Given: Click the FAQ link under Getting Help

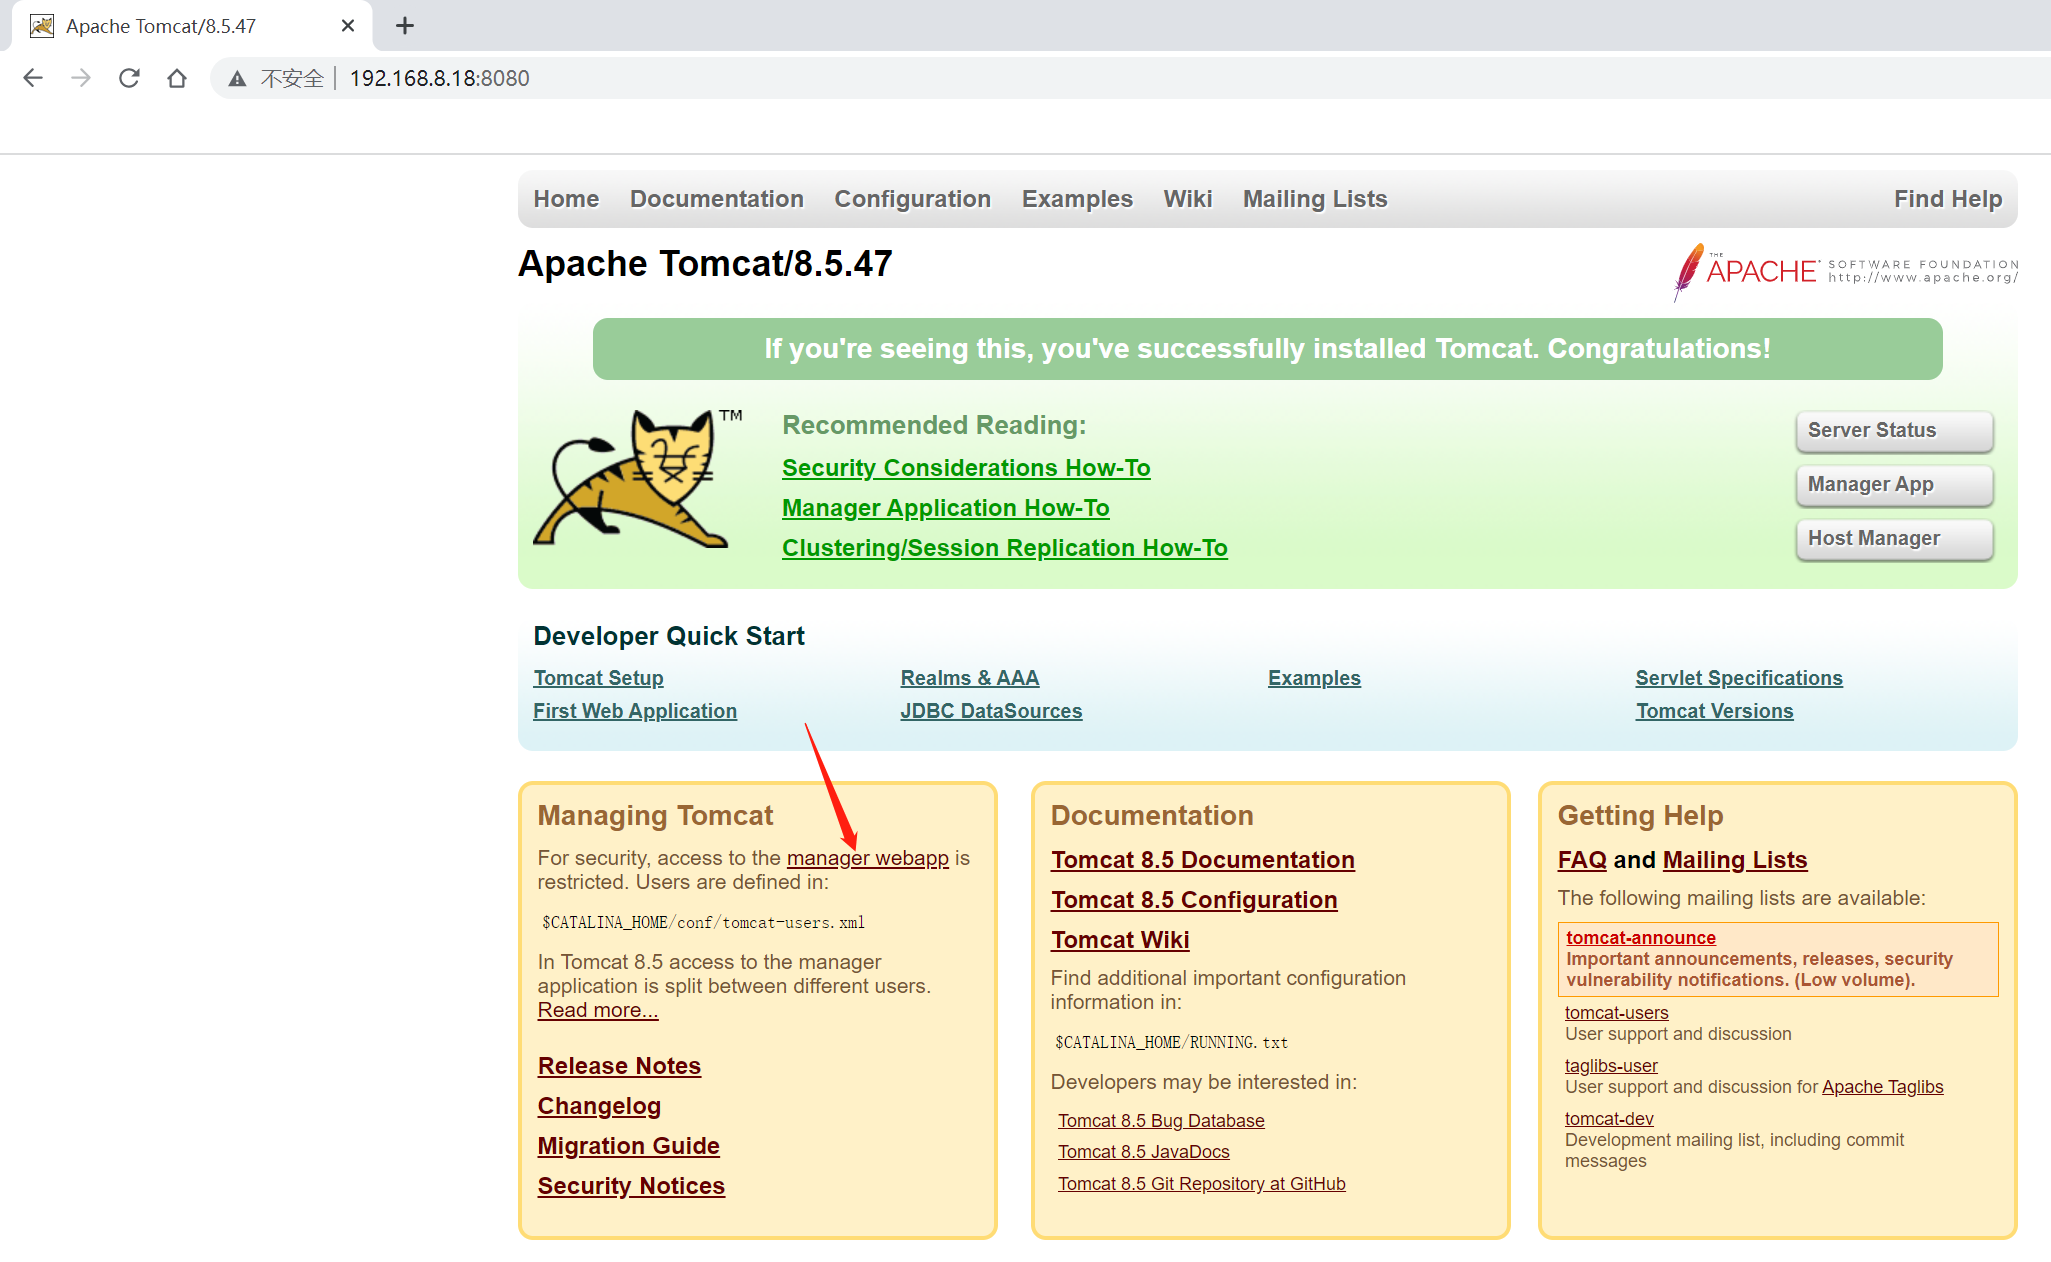Looking at the screenshot, I should (x=1582, y=860).
